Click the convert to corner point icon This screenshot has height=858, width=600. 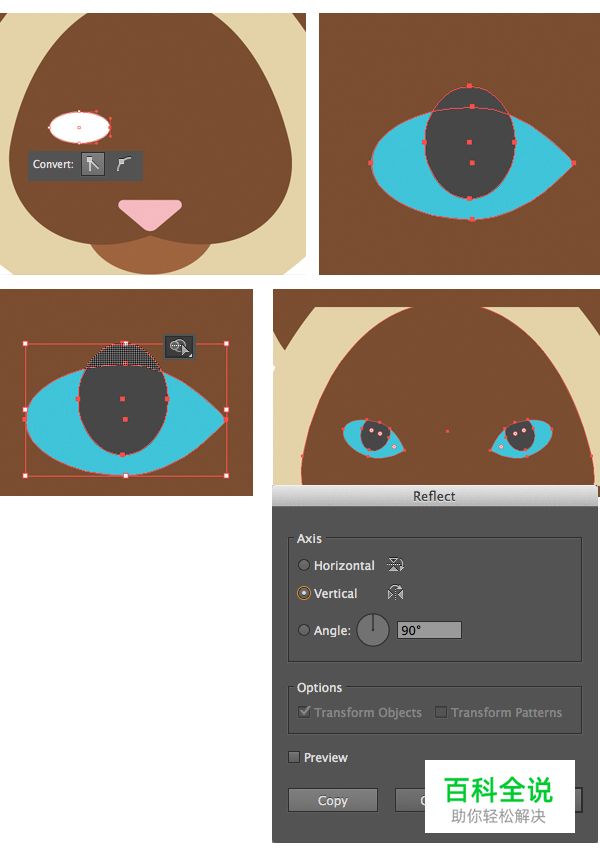point(93,165)
